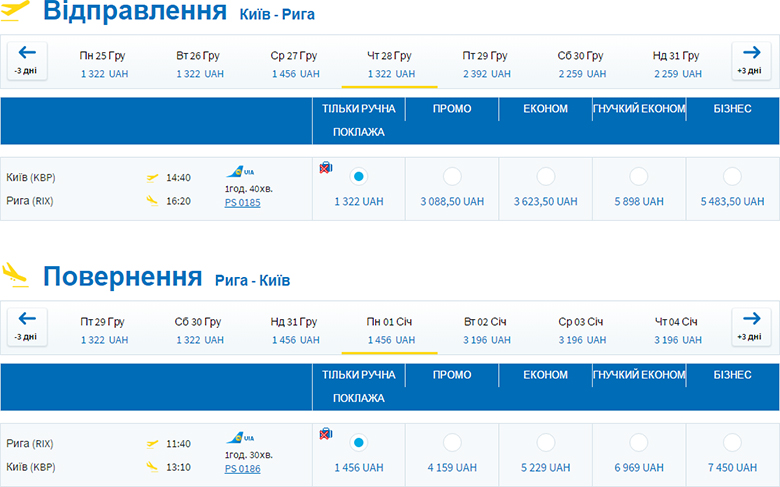Select departure date Пт 29 Гру
Image resolution: width=780 pixels, height=487 pixels.
pyautogui.click(x=488, y=64)
